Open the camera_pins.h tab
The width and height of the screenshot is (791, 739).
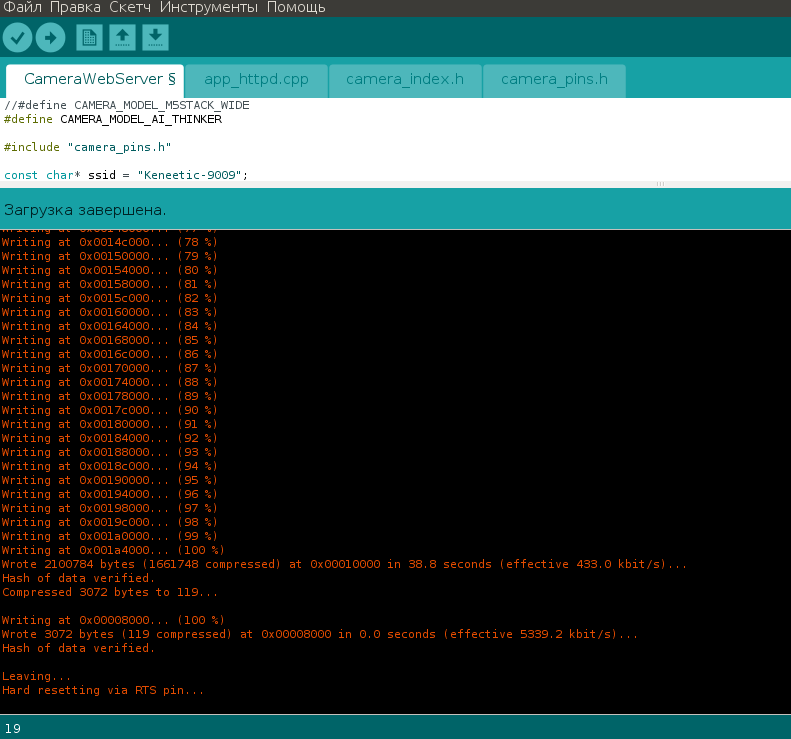pyautogui.click(x=553, y=80)
